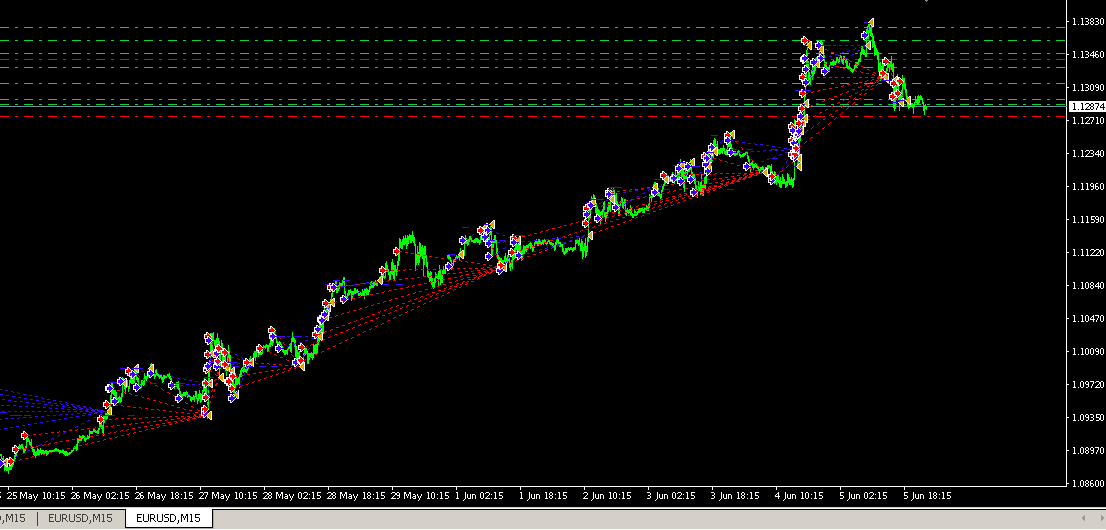Viewport: 1106px width, 530px height.
Task: Click the 1.12710 price level on the scale
Action: click(x=1088, y=121)
